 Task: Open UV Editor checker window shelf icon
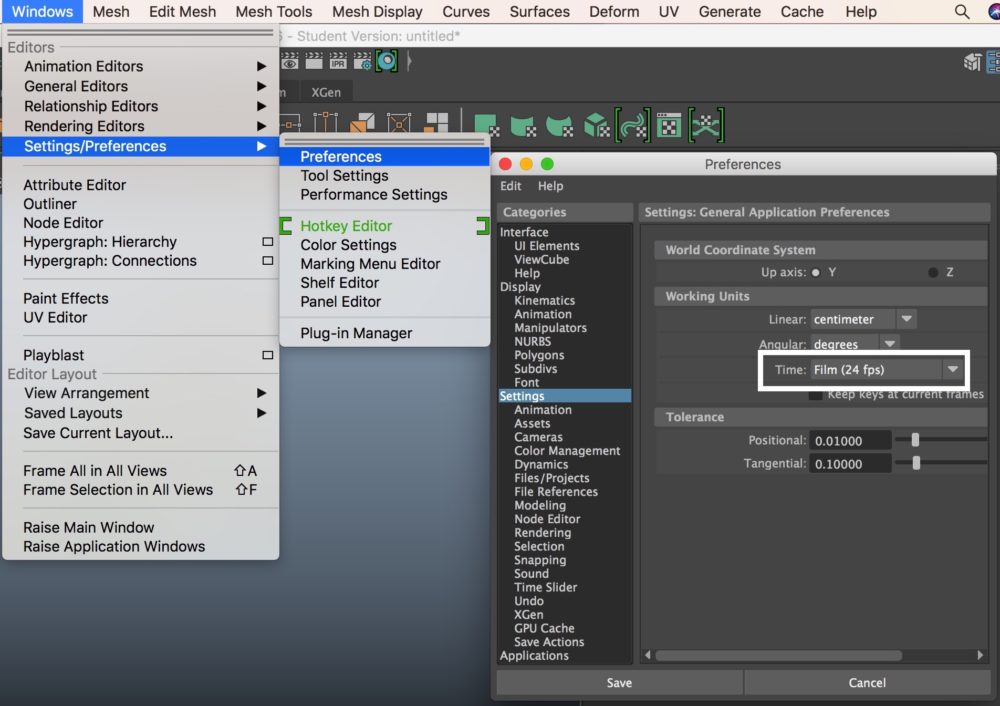pos(669,125)
